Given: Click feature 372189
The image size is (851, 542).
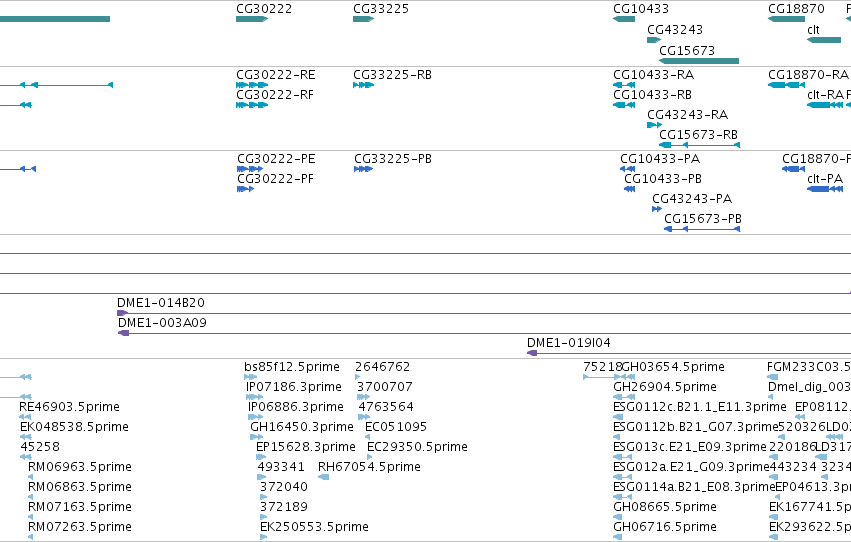Looking at the screenshot, I should pyautogui.click(x=284, y=507).
